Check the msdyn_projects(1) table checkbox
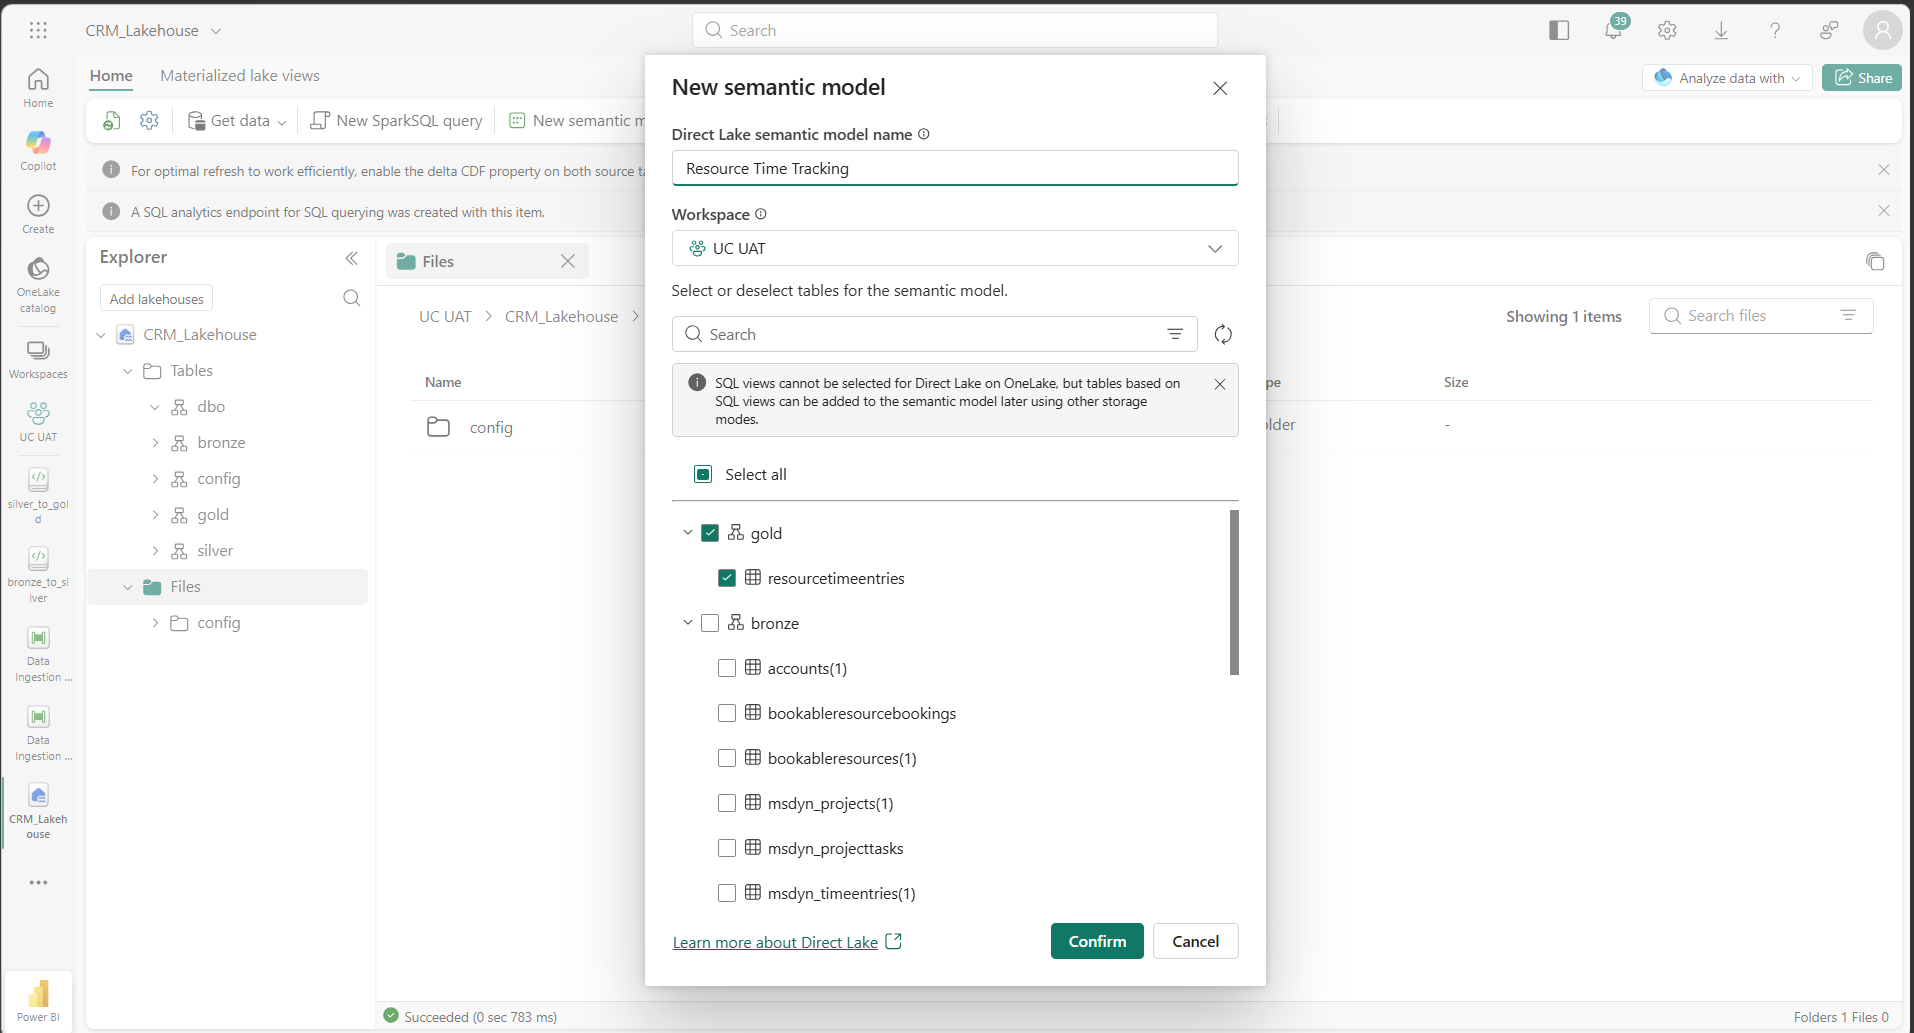The image size is (1914, 1033). click(x=727, y=803)
